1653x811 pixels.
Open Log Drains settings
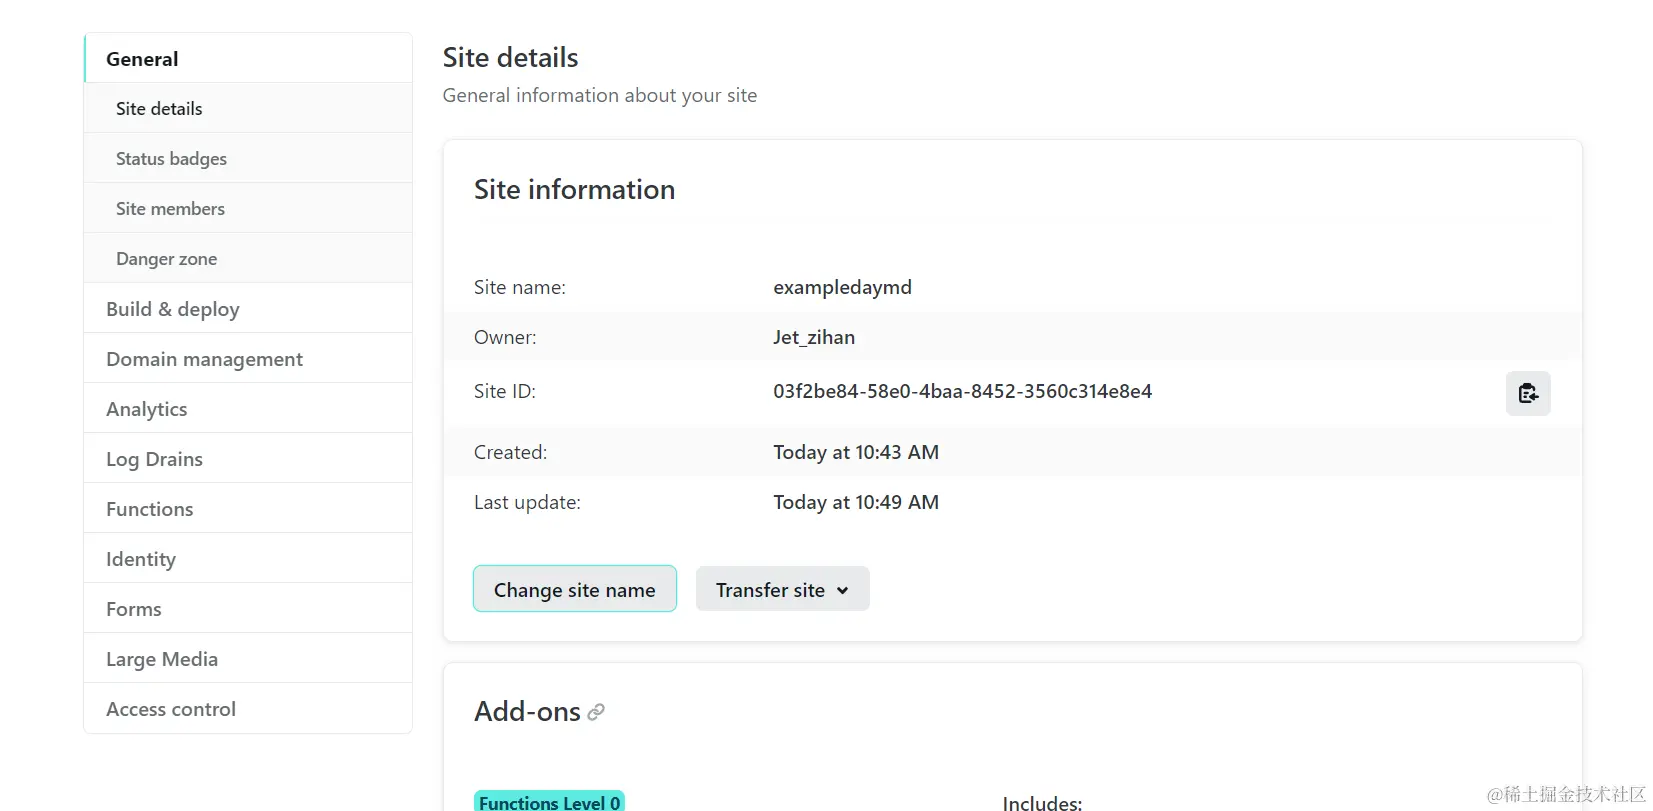tap(248, 458)
